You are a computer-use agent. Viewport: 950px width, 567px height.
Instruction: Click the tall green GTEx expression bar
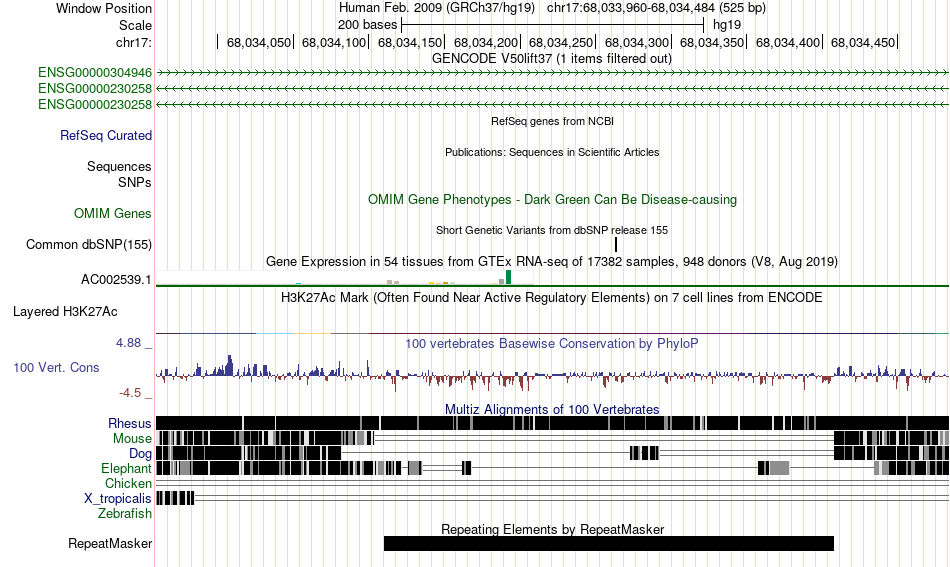(x=508, y=277)
